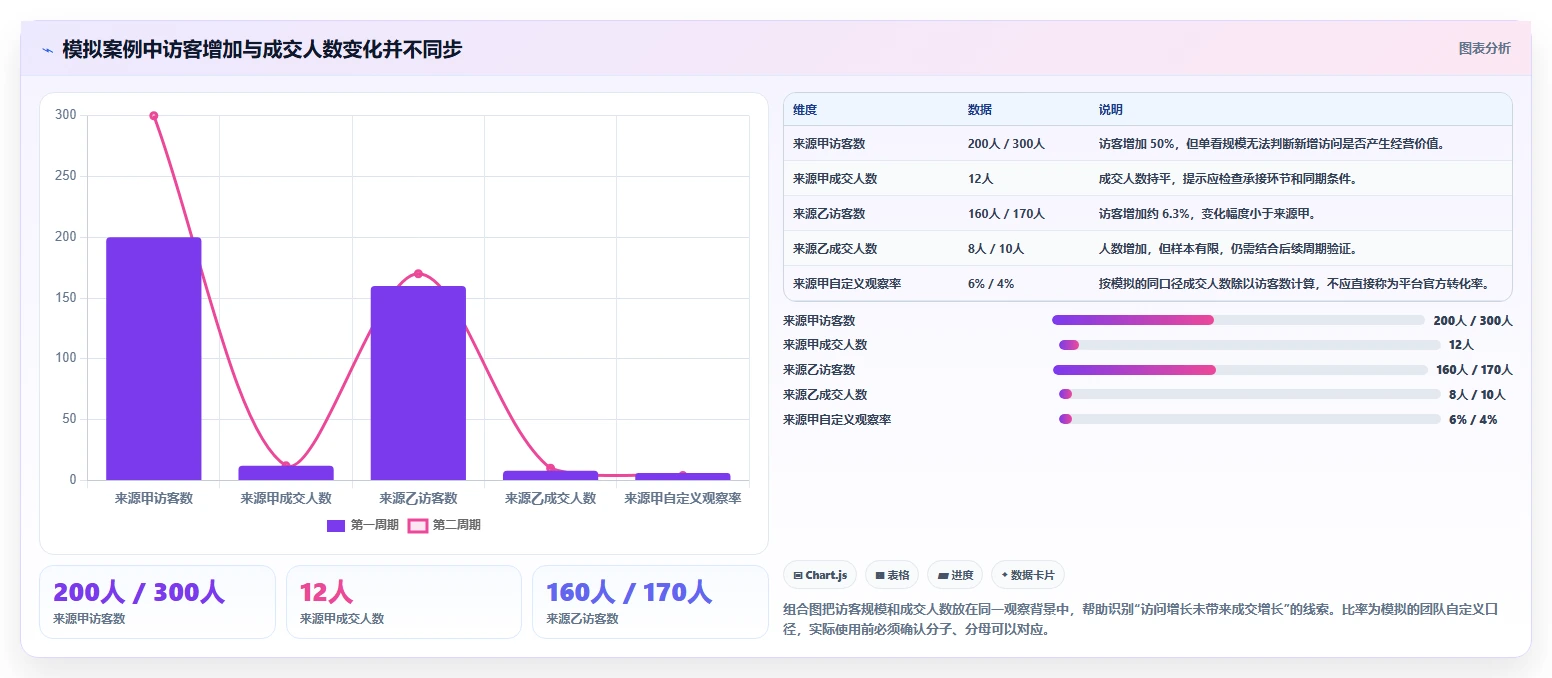
Task: Click table cell 160人 / 170人
Action: [1006, 214]
